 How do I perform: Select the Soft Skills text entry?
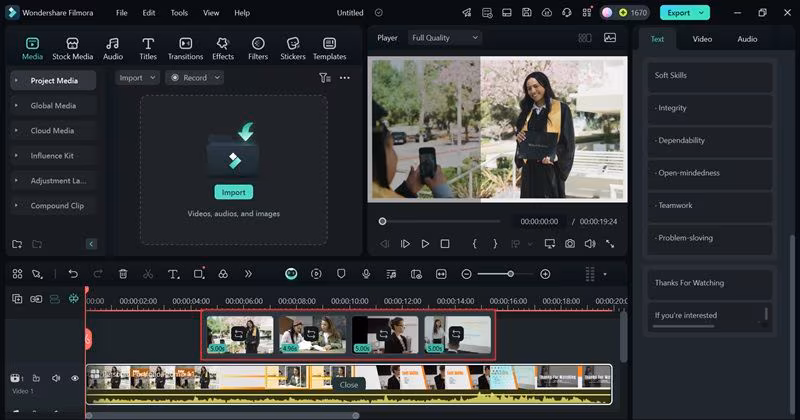[710, 77]
